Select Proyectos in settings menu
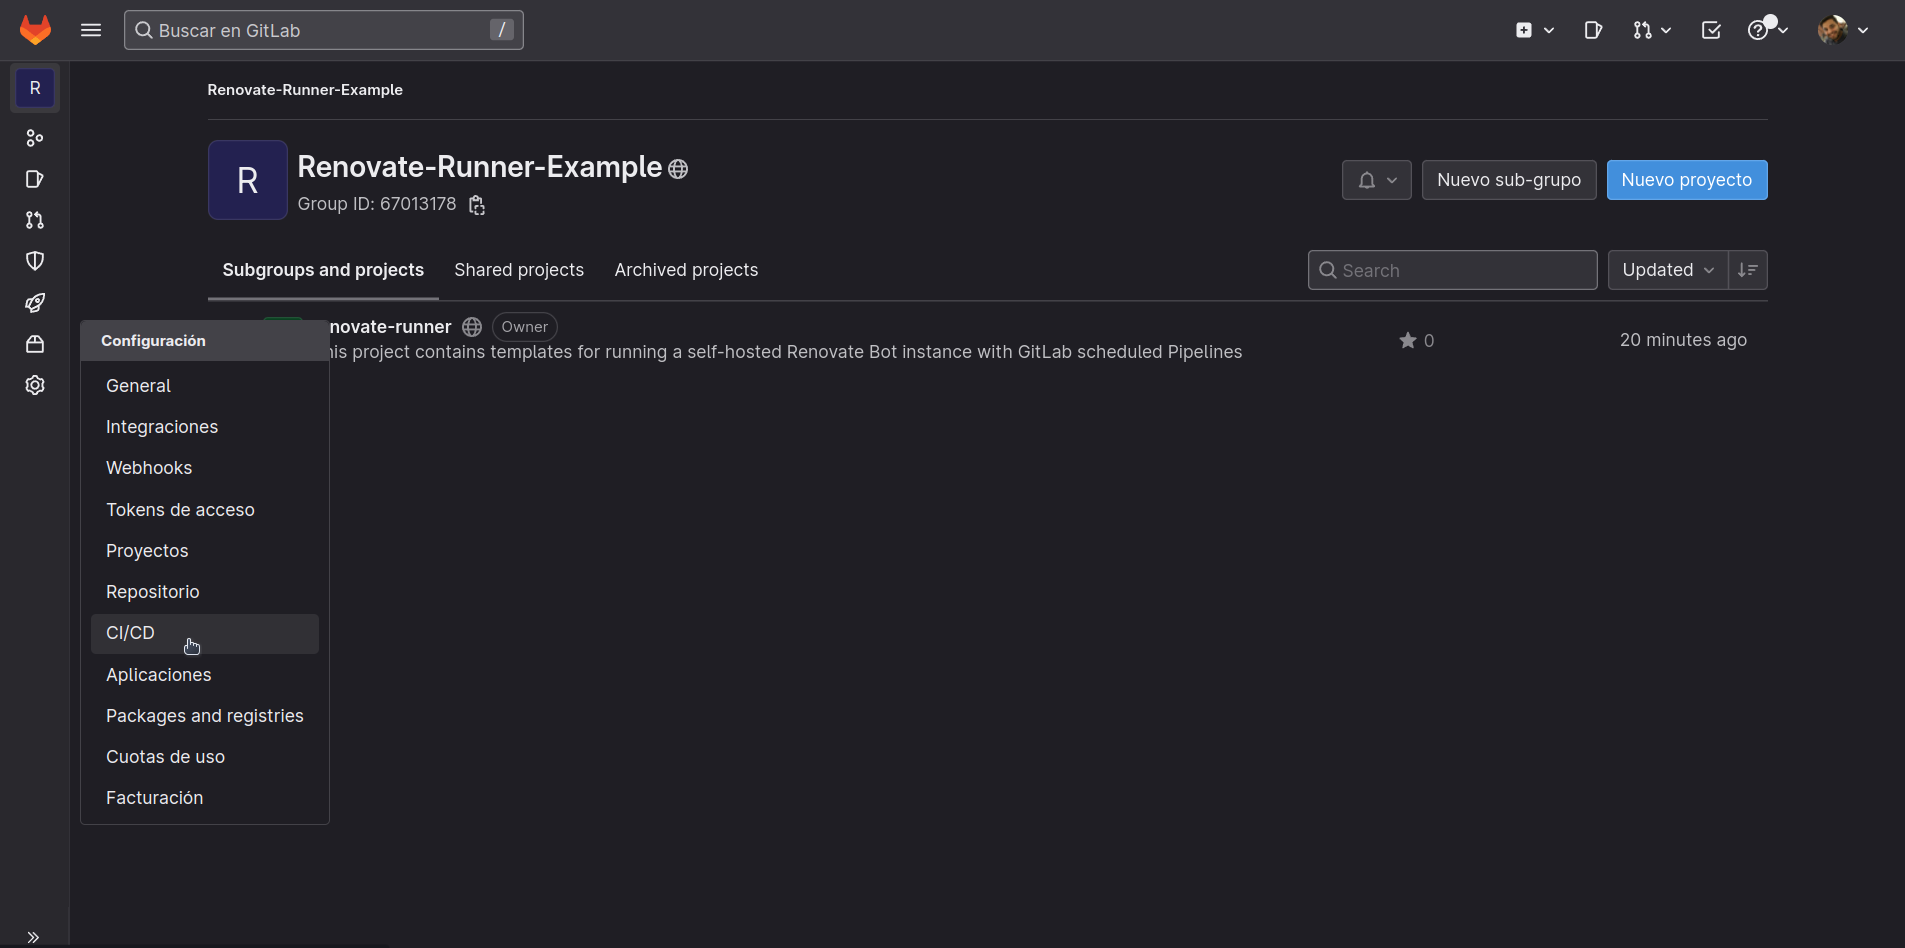Viewport: 1905px width, 948px height. coord(205,551)
